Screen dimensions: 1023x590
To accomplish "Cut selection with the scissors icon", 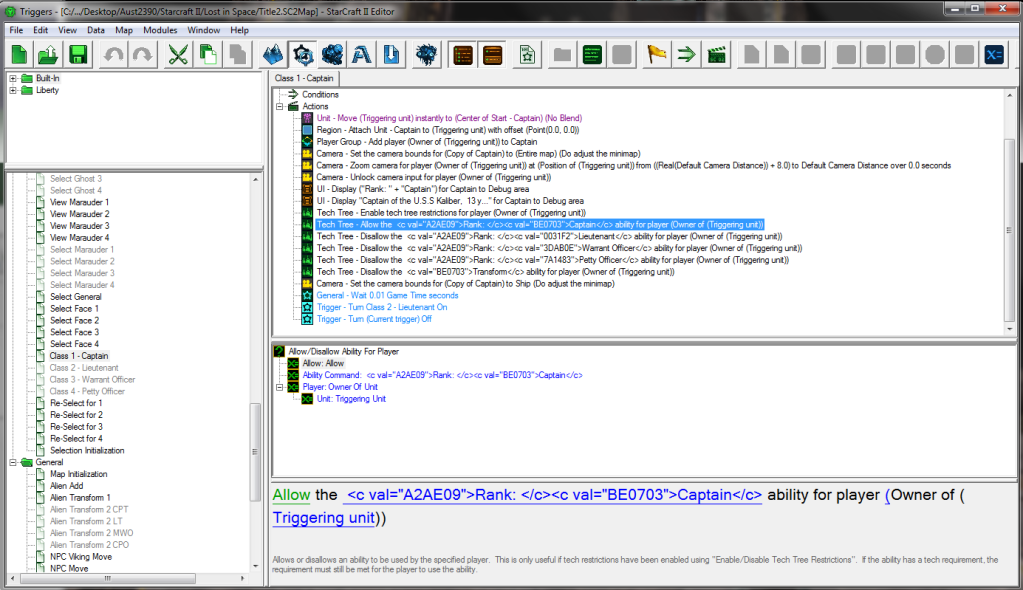I will [178, 55].
